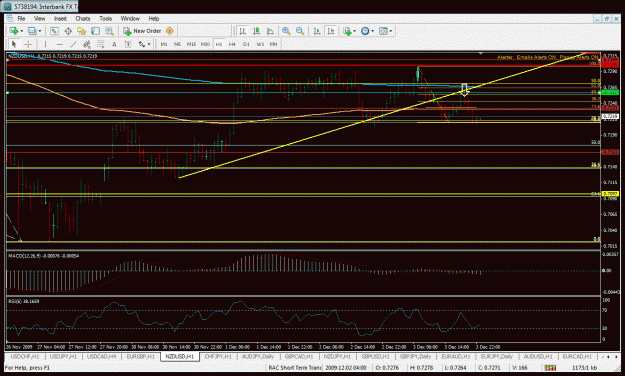Show the Navigator panel folder icon

[x=82, y=31]
